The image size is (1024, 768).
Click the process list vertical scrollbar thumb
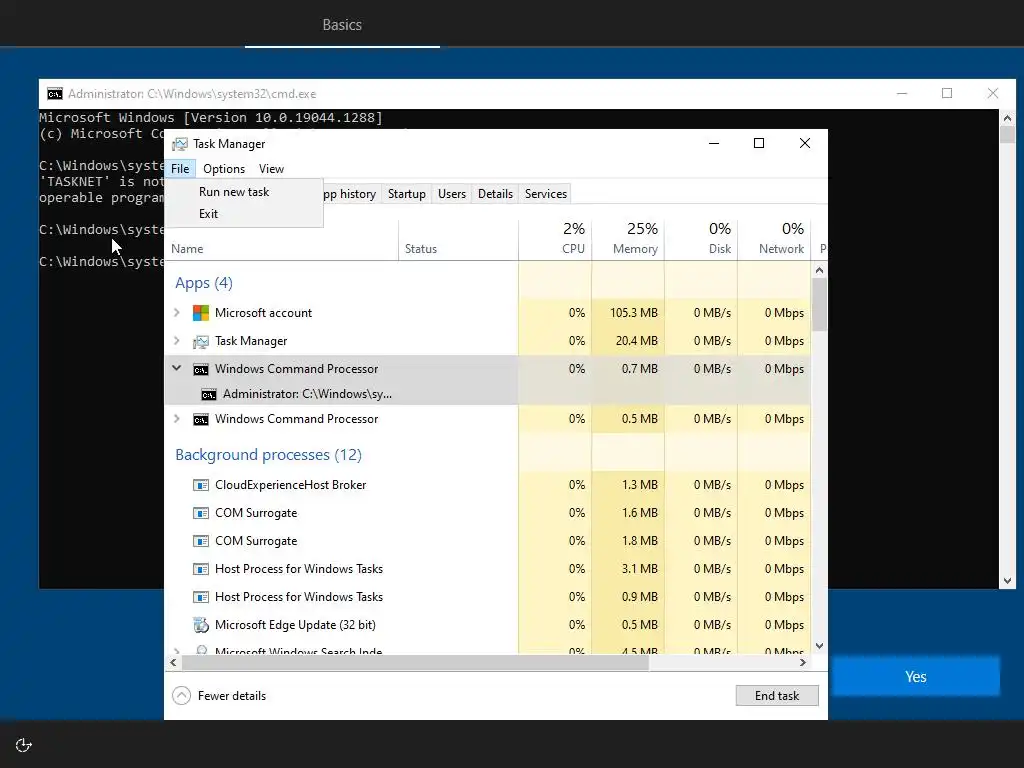click(x=820, y=304)
